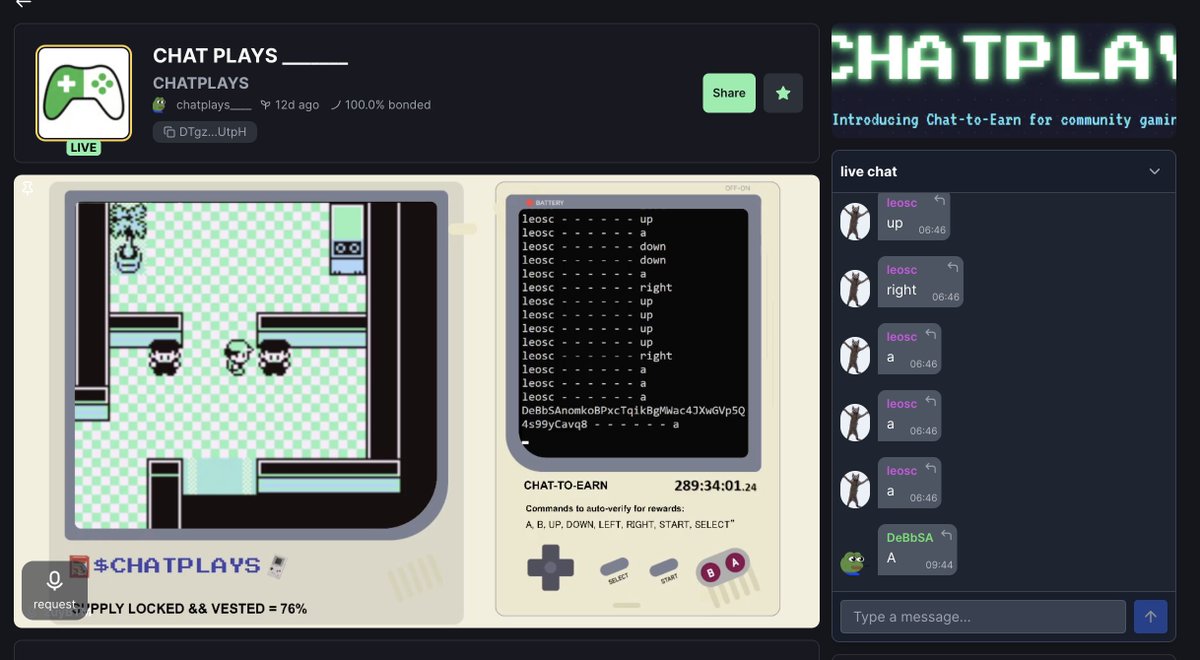Click the CHATPLAYS ticker subtitle

click(201, 83)
